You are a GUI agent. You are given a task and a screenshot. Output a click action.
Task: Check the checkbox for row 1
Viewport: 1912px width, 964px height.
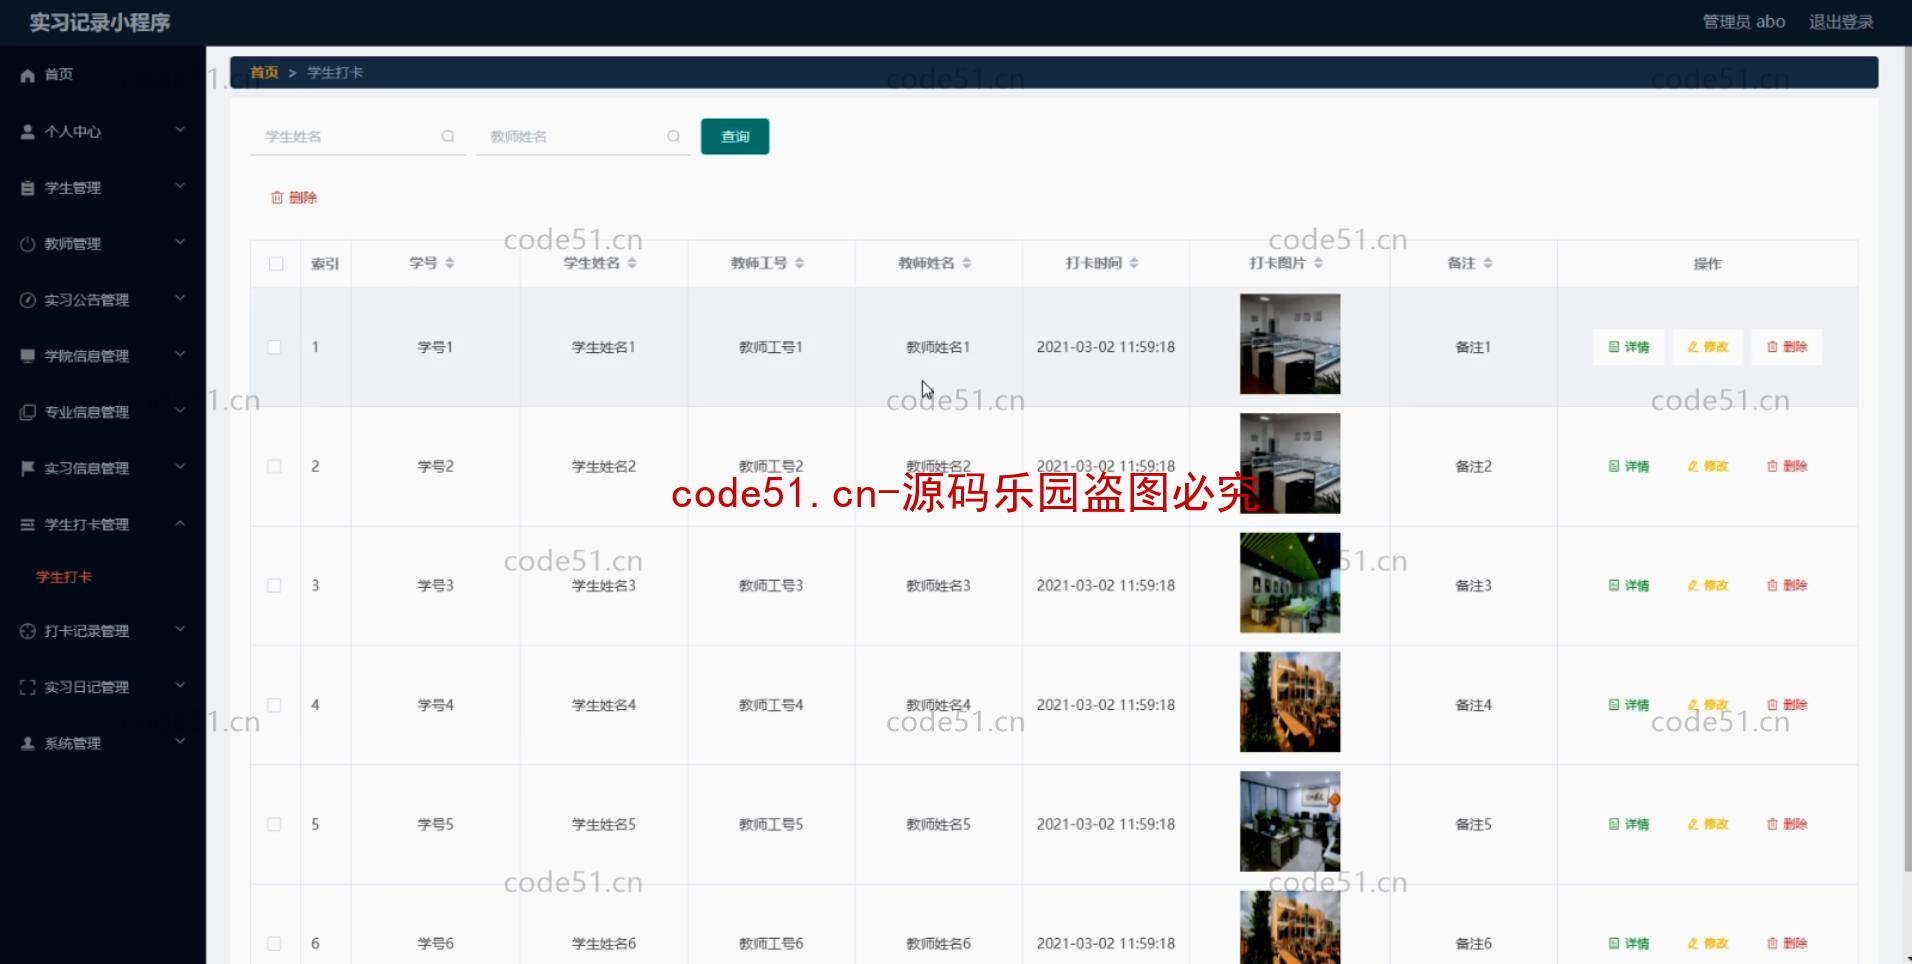(x=274, y=347)
